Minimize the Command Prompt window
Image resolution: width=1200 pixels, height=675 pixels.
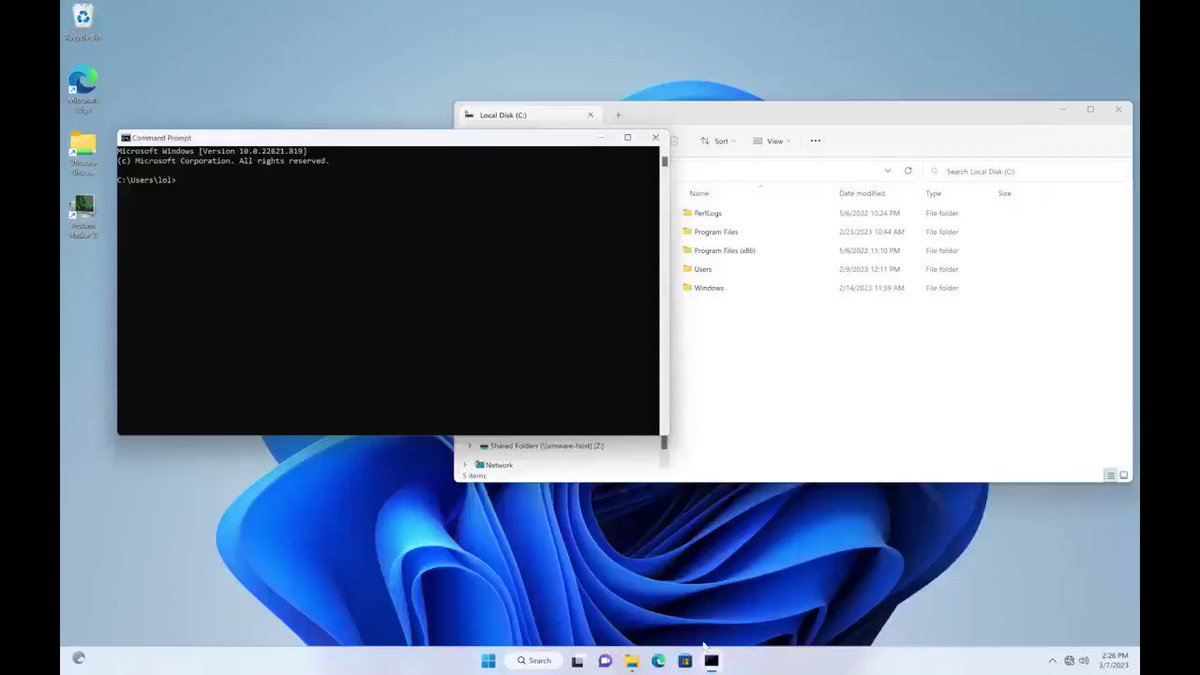pyautogui.click(x=601, y=137)
